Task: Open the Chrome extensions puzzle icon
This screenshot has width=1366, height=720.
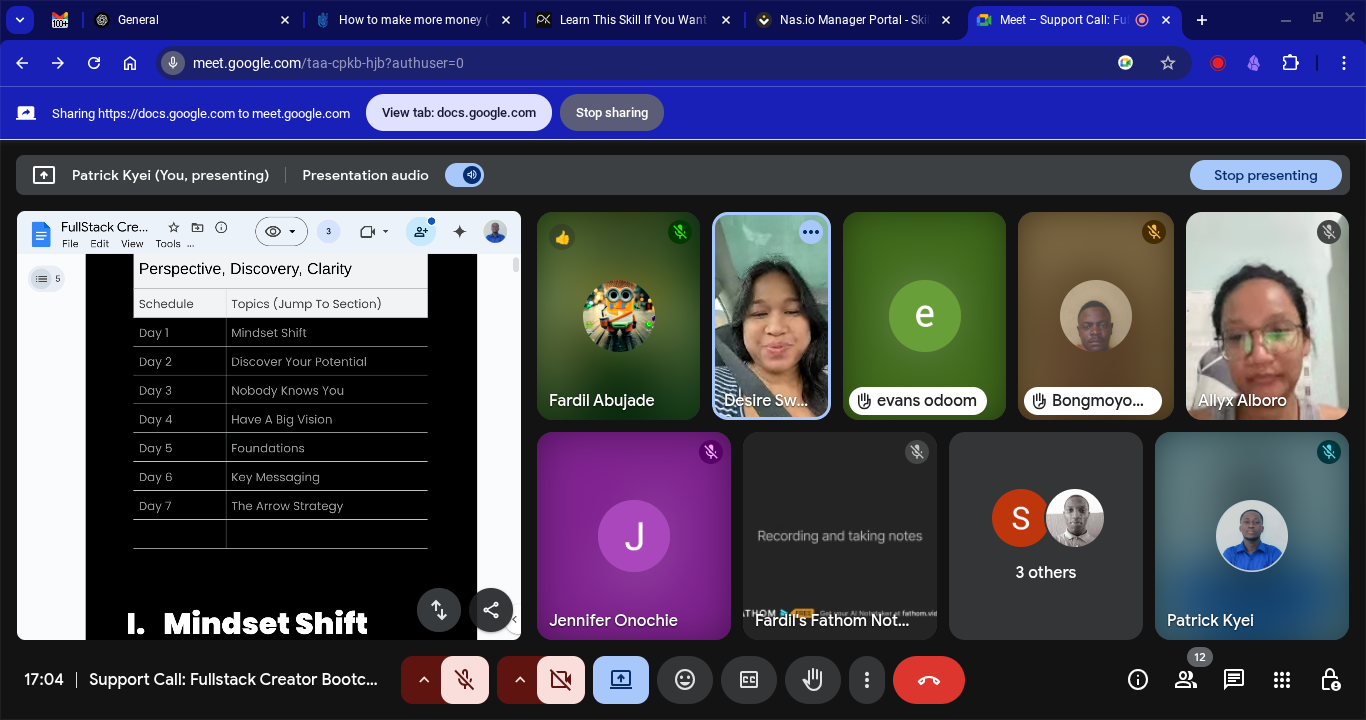Action: 1291,63
